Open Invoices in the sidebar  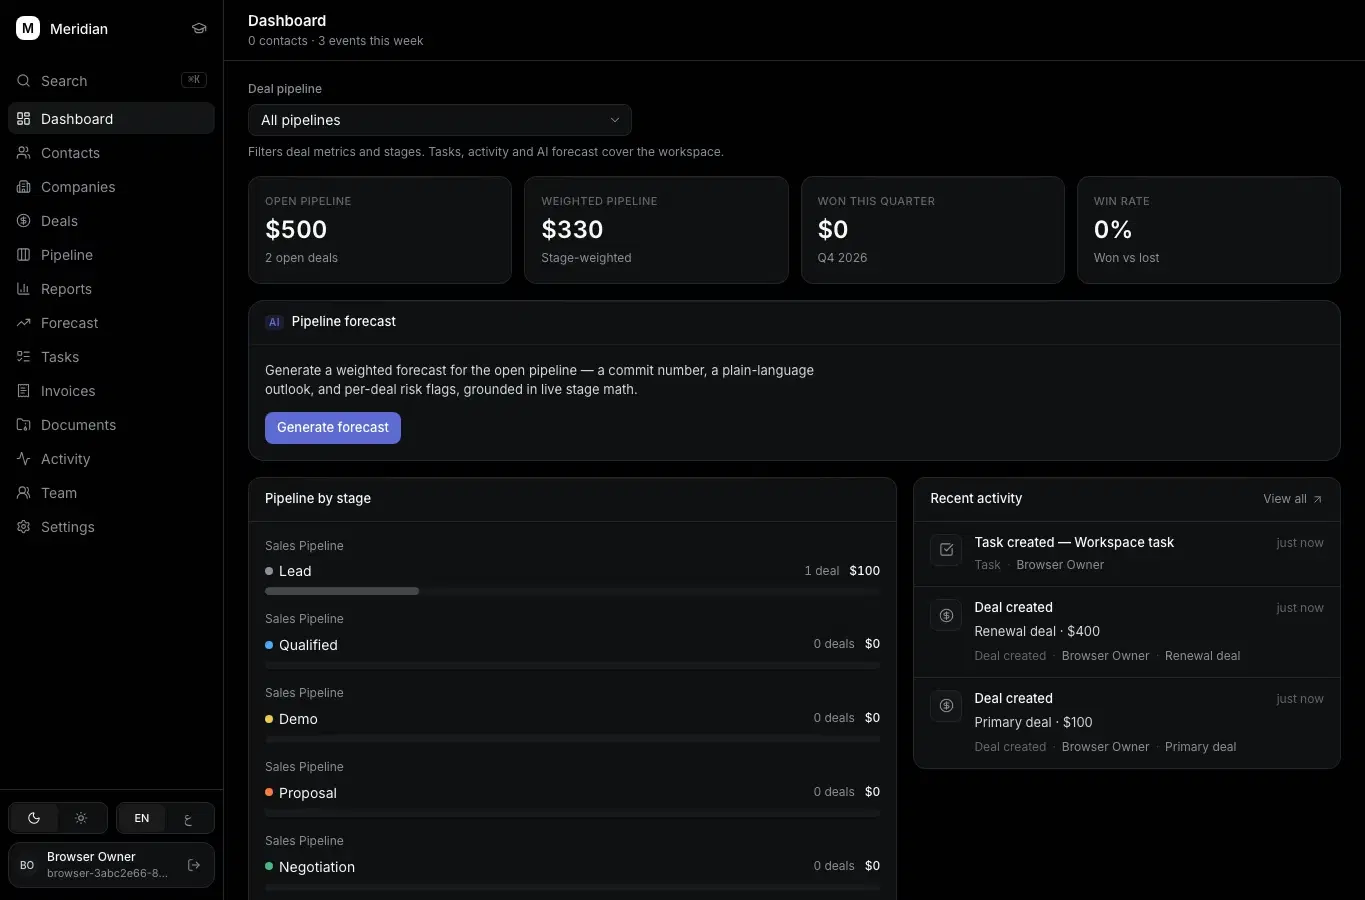pos(111,391)
